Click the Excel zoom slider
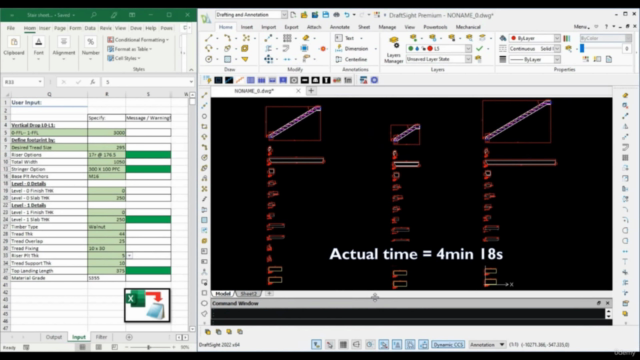This screenshot has height=360, width=640. coord(149,347)
